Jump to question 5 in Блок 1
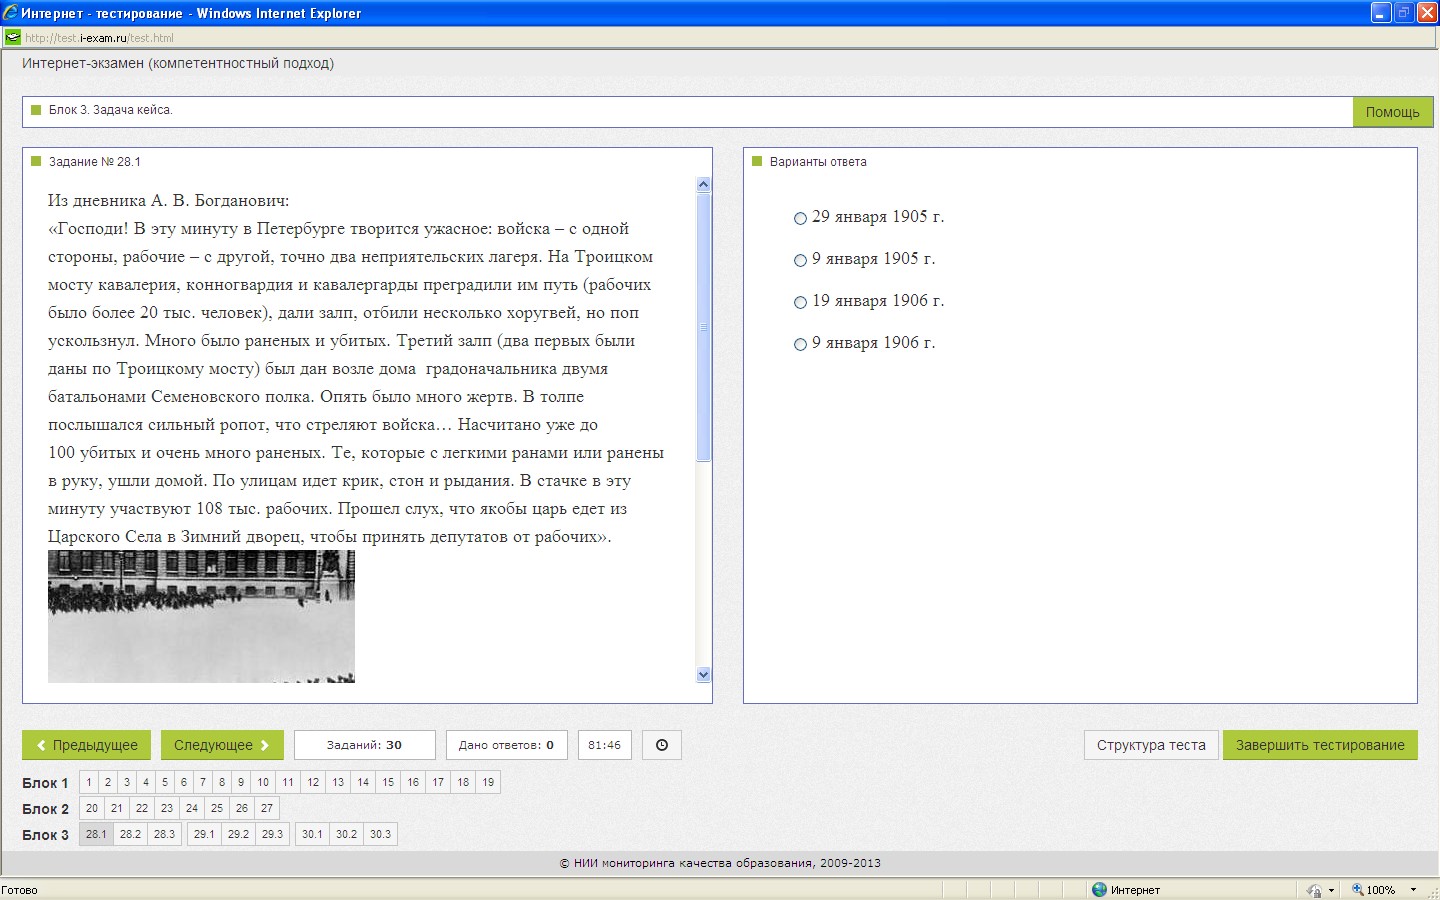The height and width of the screenshot is (900, 1440). (x=165, y=782)
